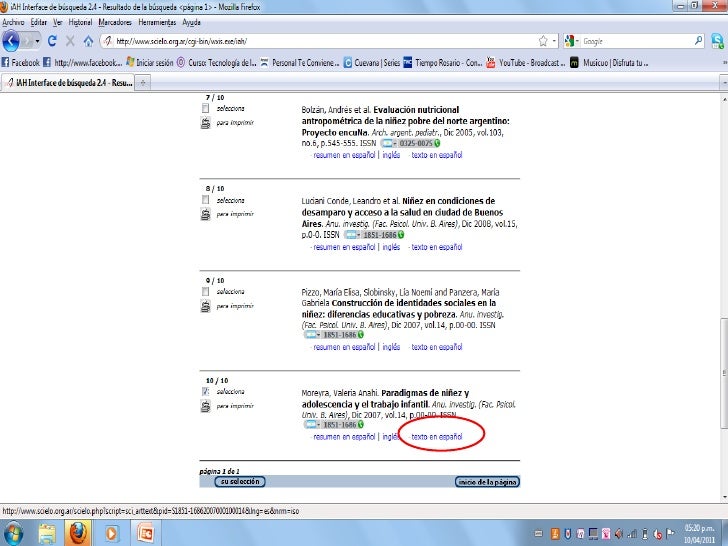Open the Ayuda menu
The width and height of the screenshot is (728, 546).
pyautogui.click(x=191, y=22)
